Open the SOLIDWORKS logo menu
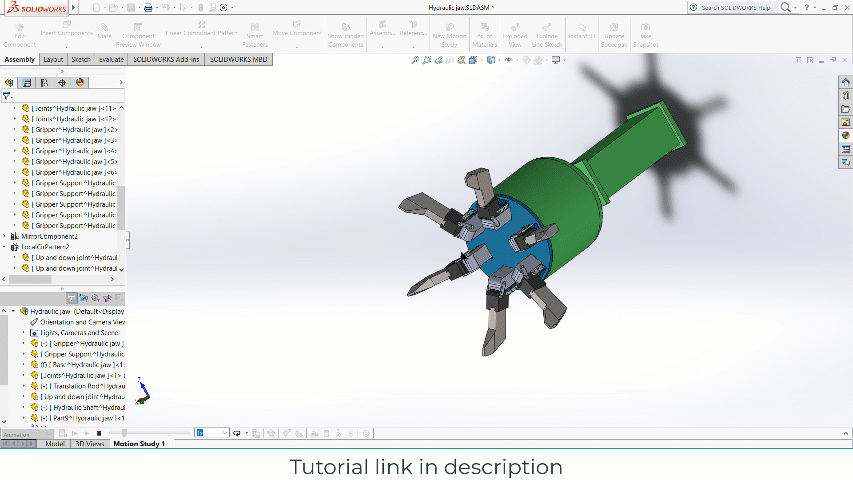The width and height of the screenshot is (853, 480). click(x=36, y=8)
